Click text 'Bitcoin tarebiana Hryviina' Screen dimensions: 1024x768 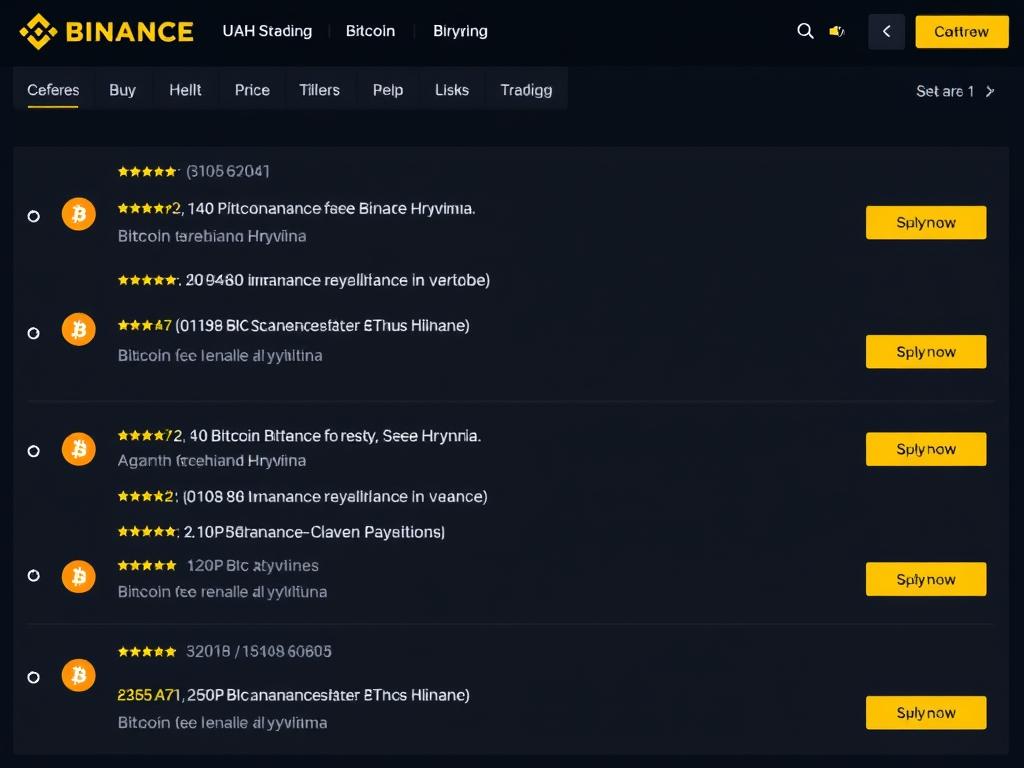[x=212, y=236]
